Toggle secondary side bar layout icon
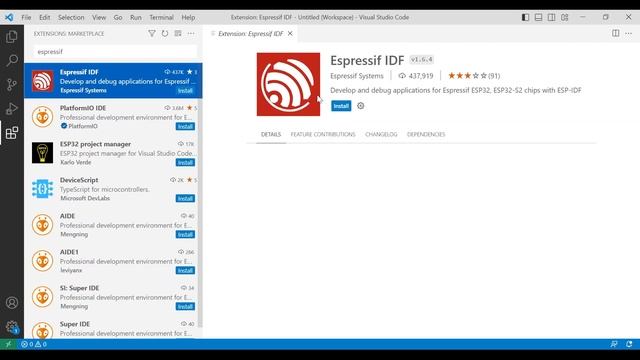Image resolution: width=640 pixels, height=360 pixels. click(x=551, y=17)
